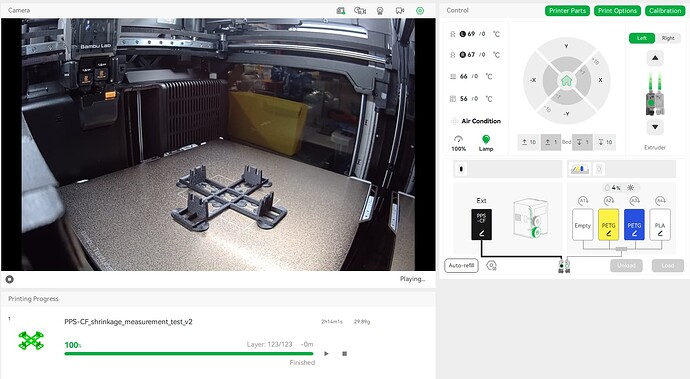
Task: Click the green X-shaped model thumbnail
Action: point(31,341)
